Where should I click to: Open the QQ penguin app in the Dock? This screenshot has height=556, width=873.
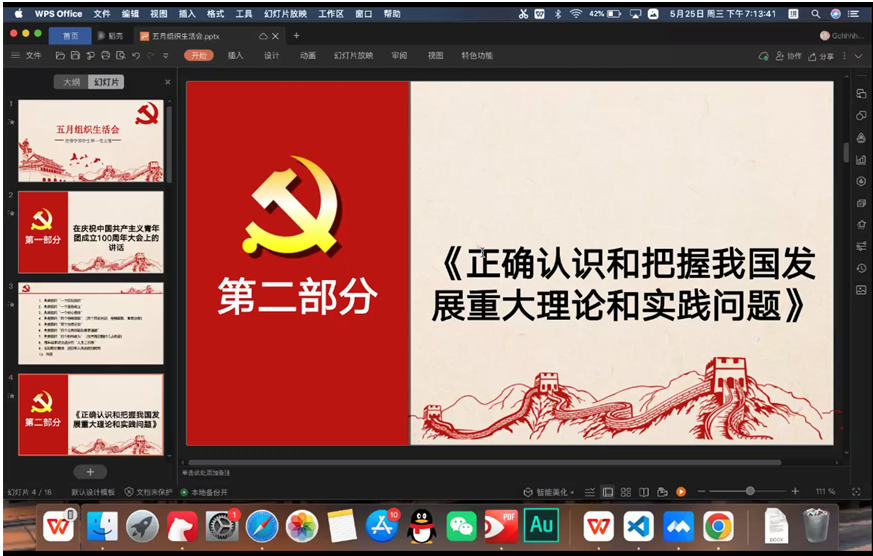421,526
